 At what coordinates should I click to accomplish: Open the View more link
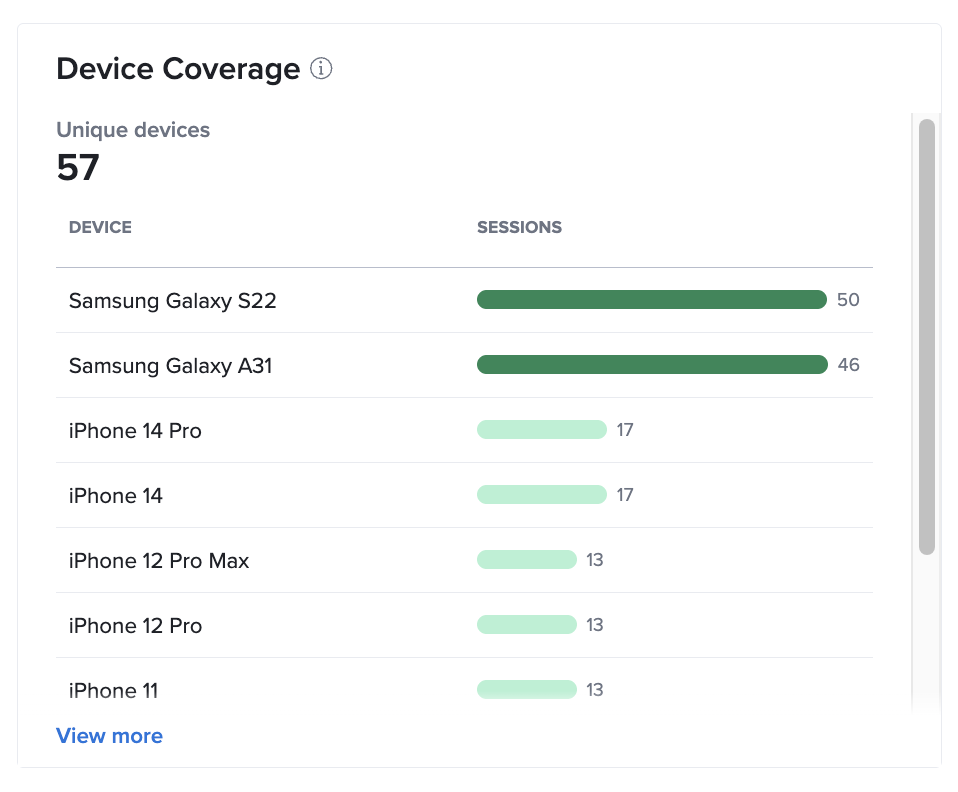[x=109, y=735]
